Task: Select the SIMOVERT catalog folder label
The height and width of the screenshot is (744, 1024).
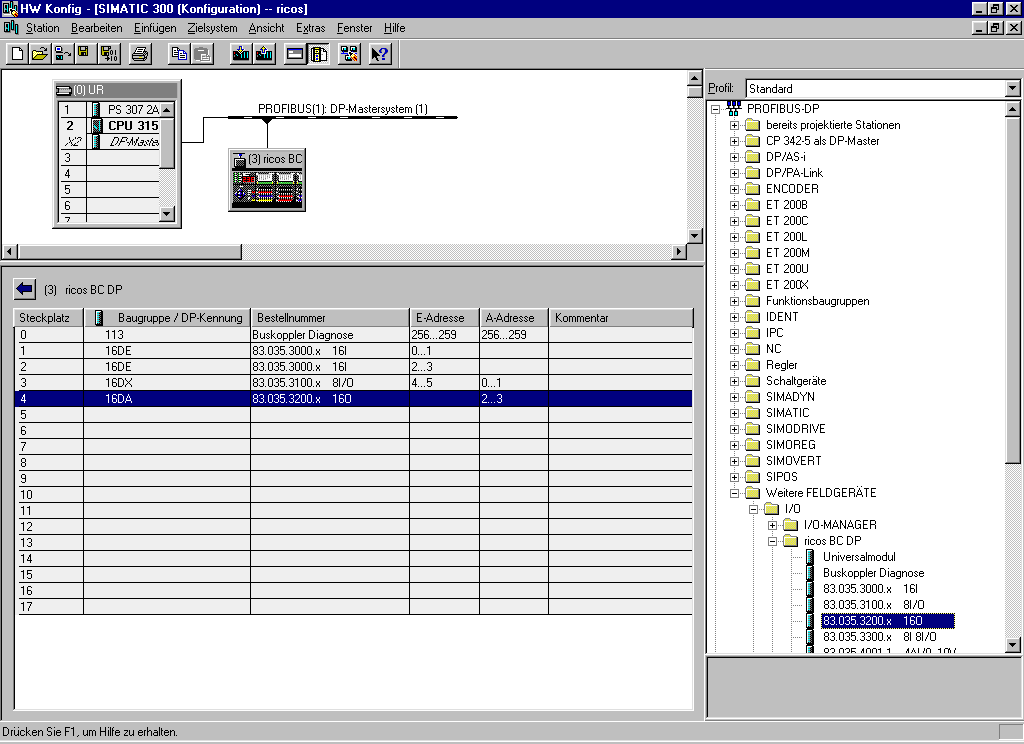Action: coord(793,461)
